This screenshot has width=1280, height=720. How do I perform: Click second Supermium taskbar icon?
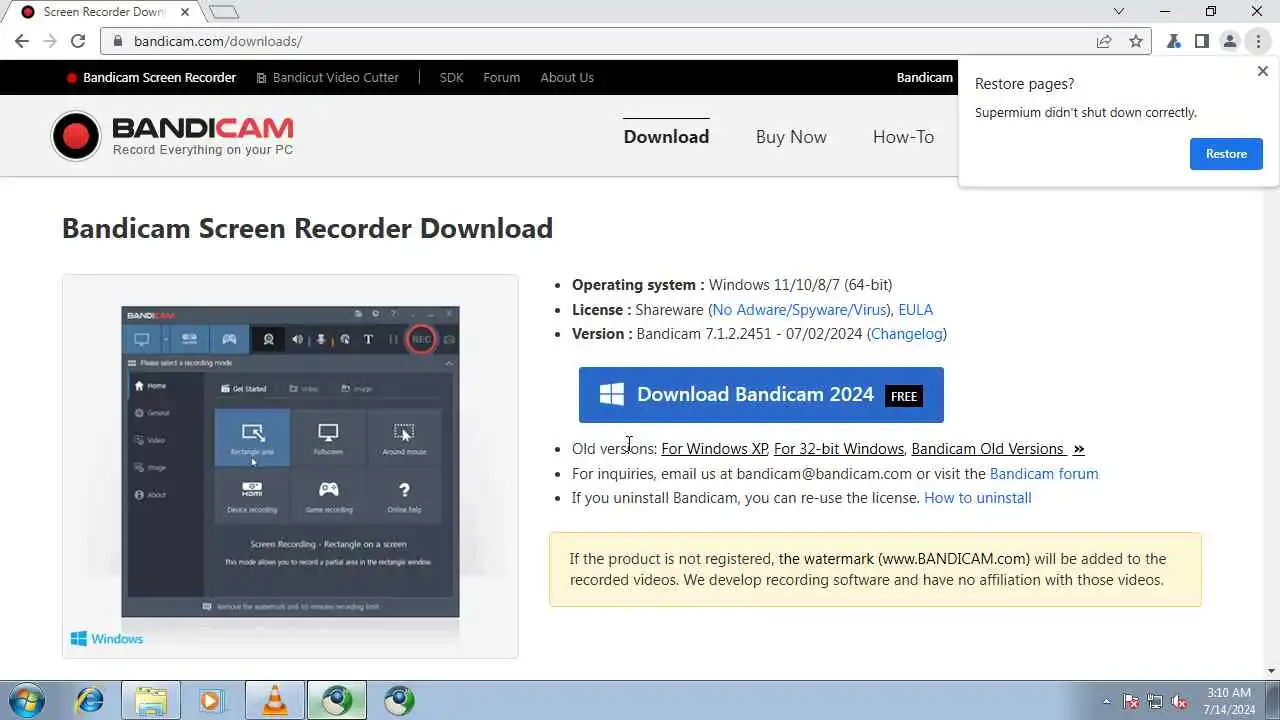[x=399, y=700]
